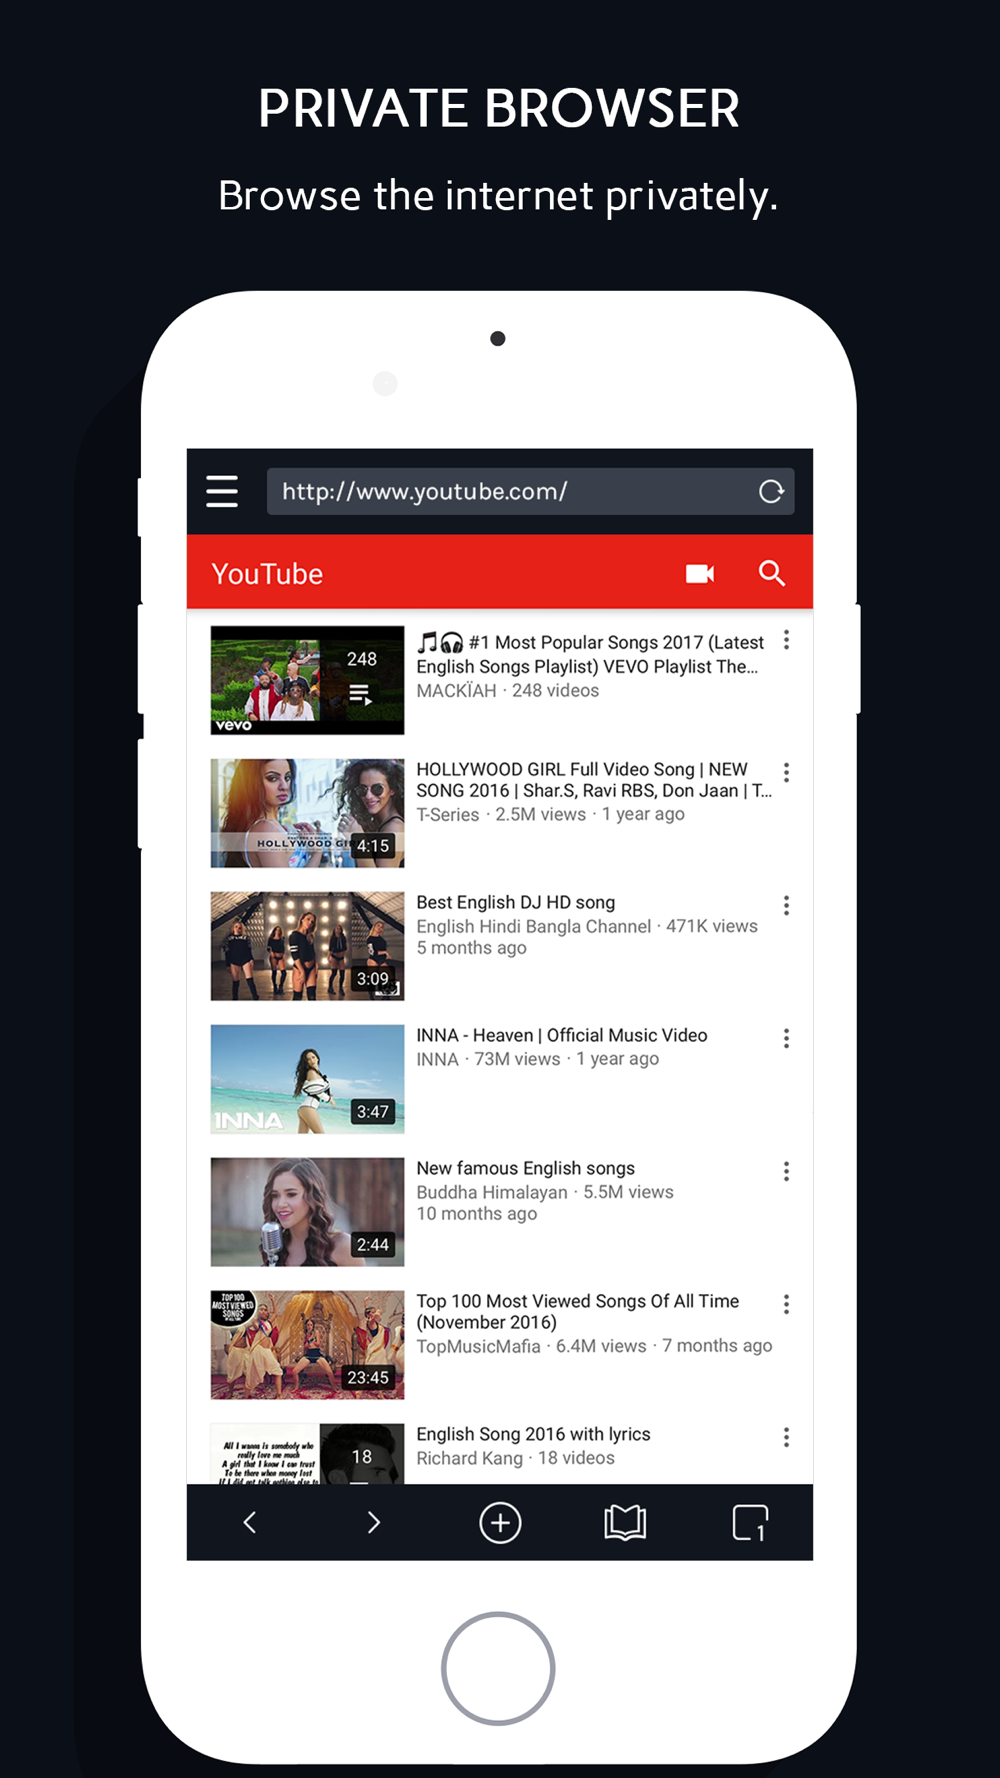1000x1778 pixels.
Task: Open 'Best English DJ HD song' title
Action: [516, 902]
